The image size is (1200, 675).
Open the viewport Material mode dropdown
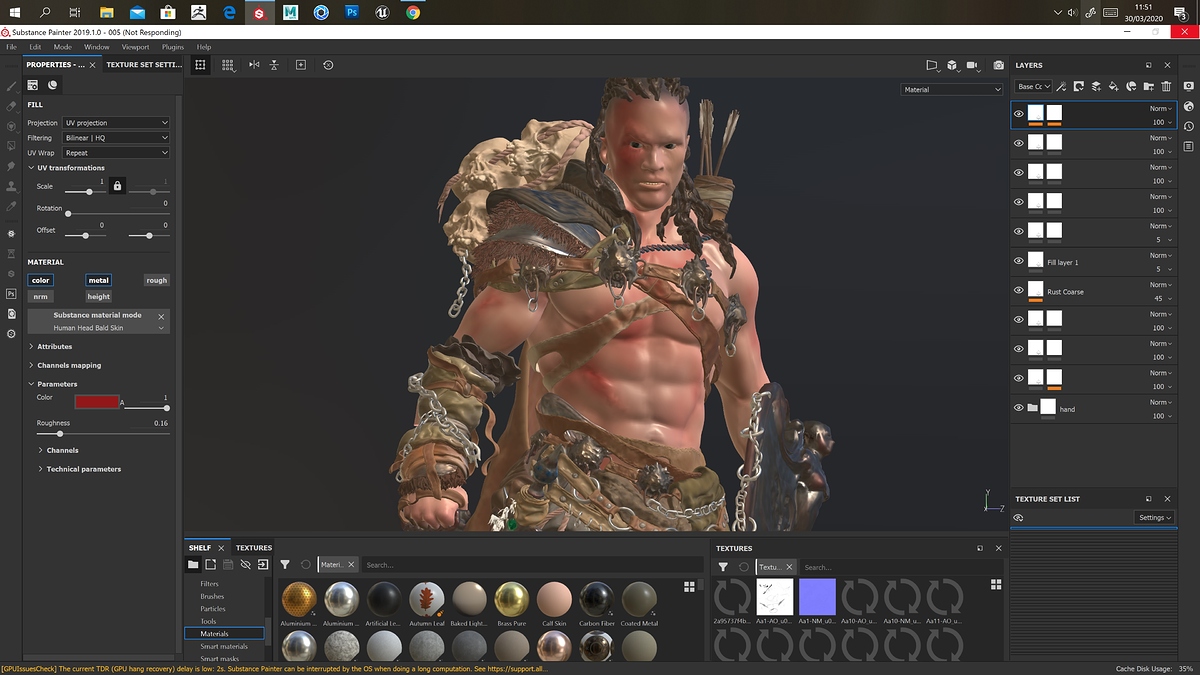pos(952,89)
